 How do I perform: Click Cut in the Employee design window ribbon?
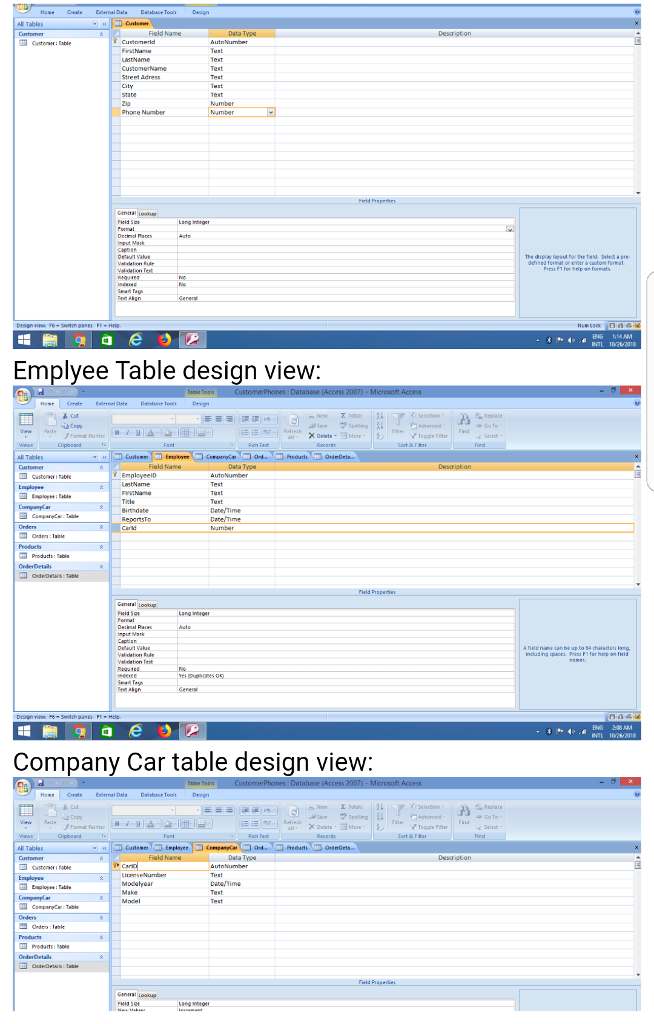point(73,415)
